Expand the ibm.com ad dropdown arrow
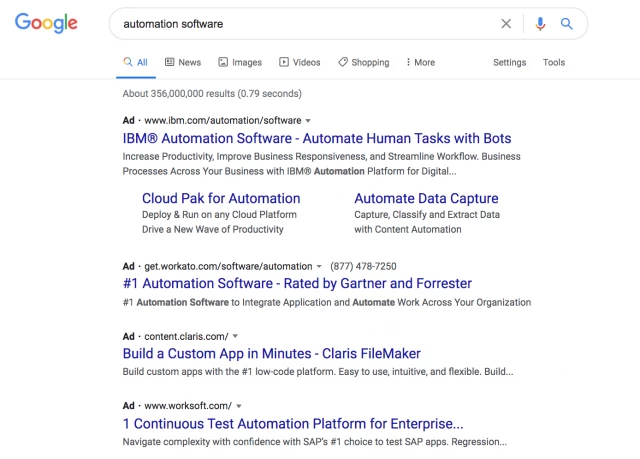Screen dimensions: 640x459 point(308,121)
